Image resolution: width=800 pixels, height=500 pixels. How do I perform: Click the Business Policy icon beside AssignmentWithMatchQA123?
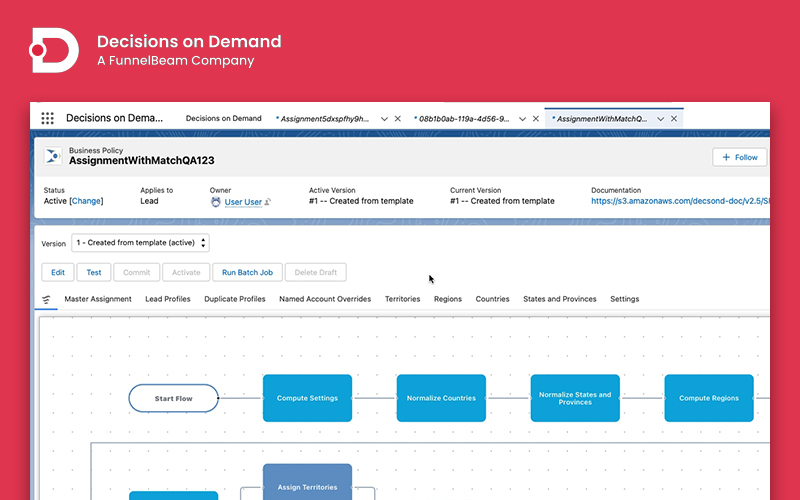(x=53, y=156)
